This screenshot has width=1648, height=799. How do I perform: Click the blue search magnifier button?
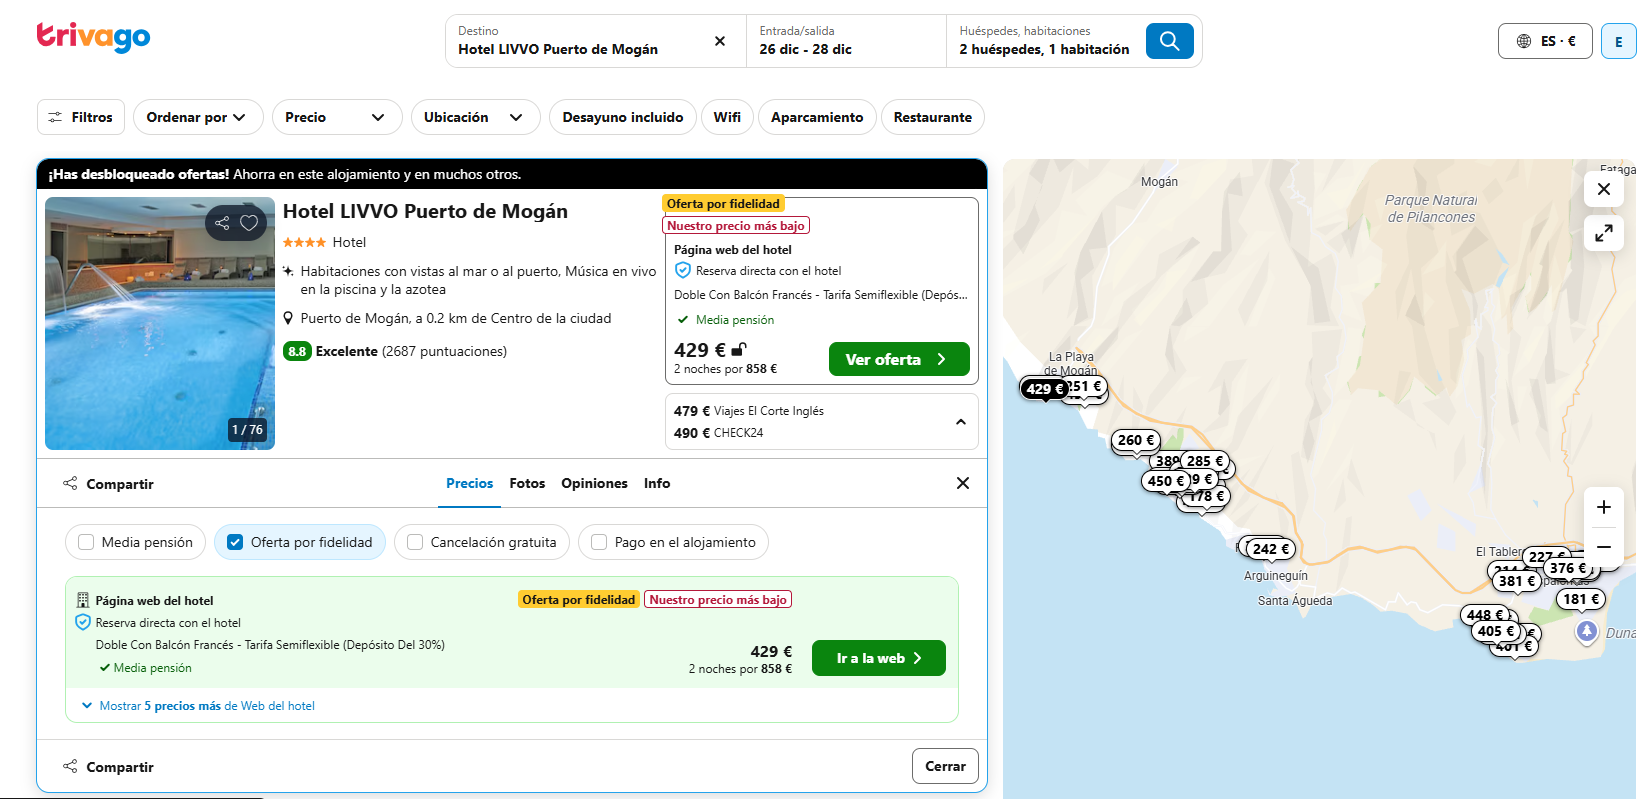point(1169,41)
